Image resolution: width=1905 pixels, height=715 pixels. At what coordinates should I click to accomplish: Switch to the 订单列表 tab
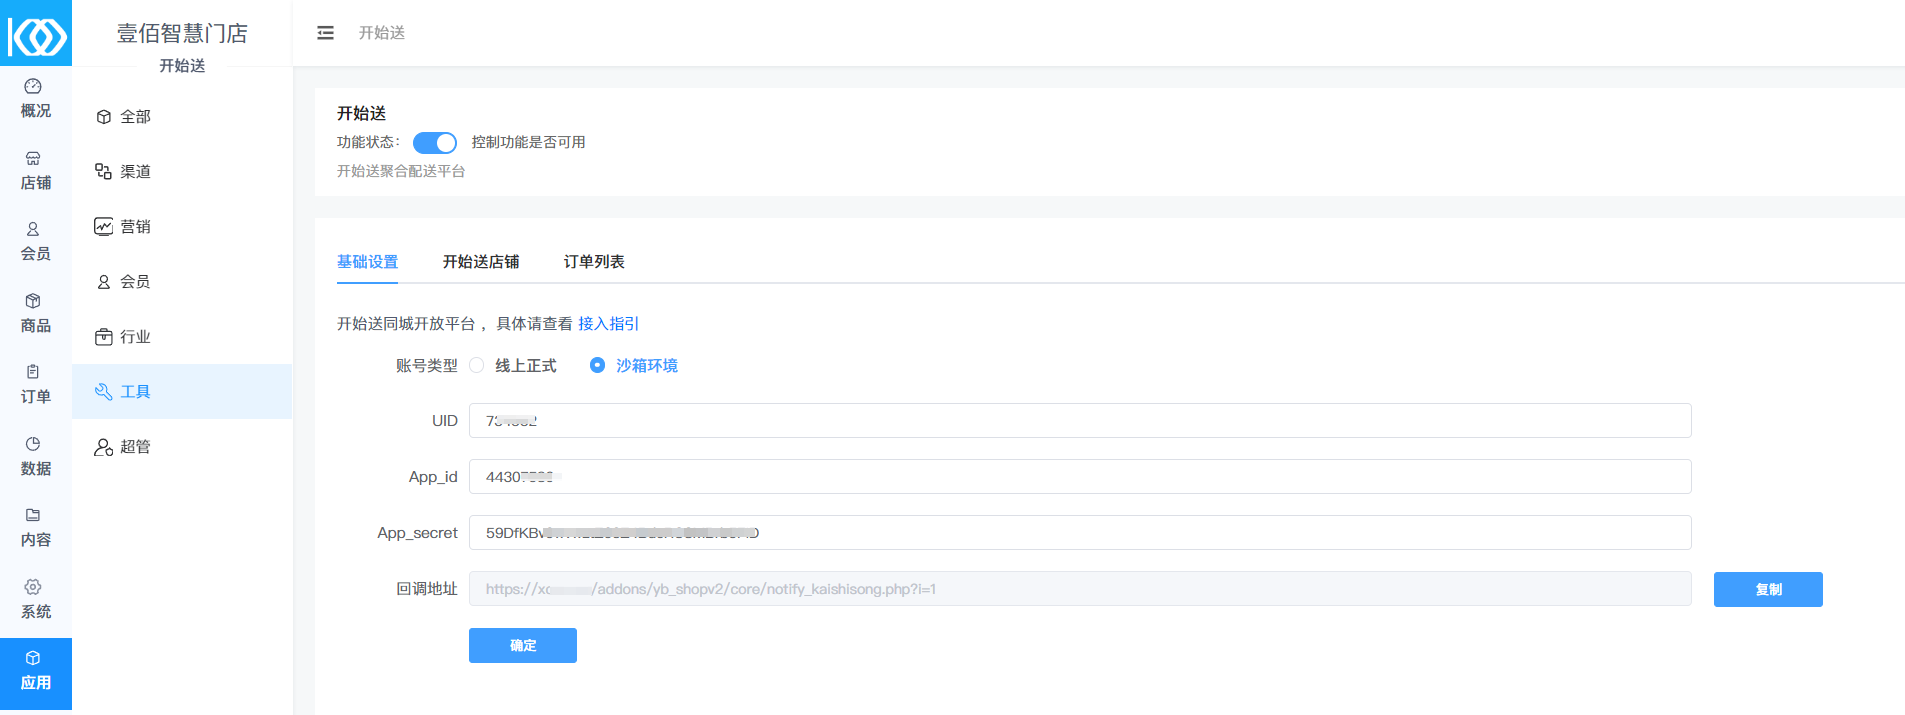click(x=594, y=262)
